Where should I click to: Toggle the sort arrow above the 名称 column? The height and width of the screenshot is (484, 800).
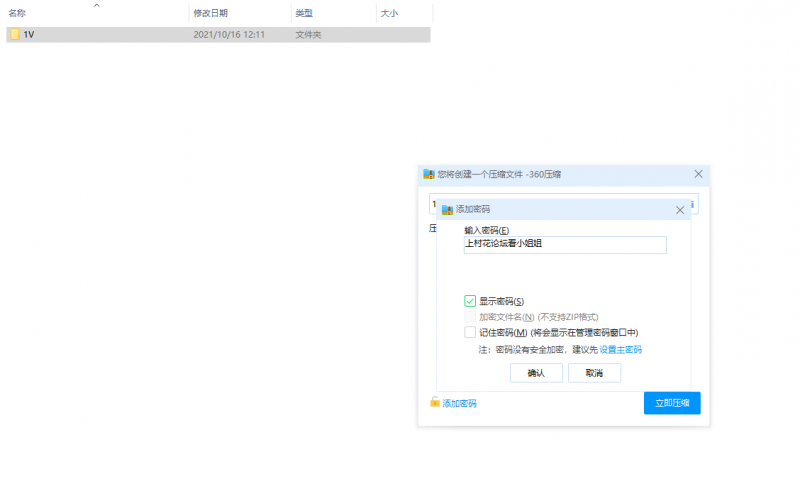point(96,5)
